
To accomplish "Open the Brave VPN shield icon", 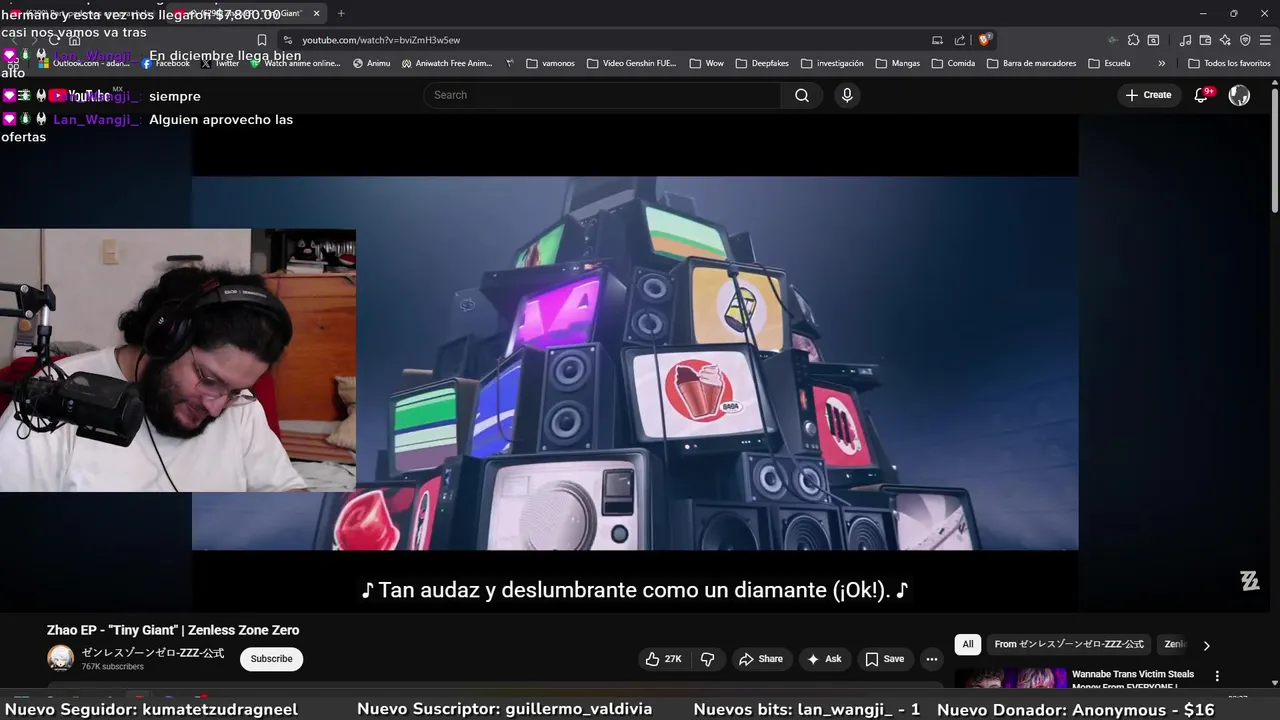I will 1245,40.
